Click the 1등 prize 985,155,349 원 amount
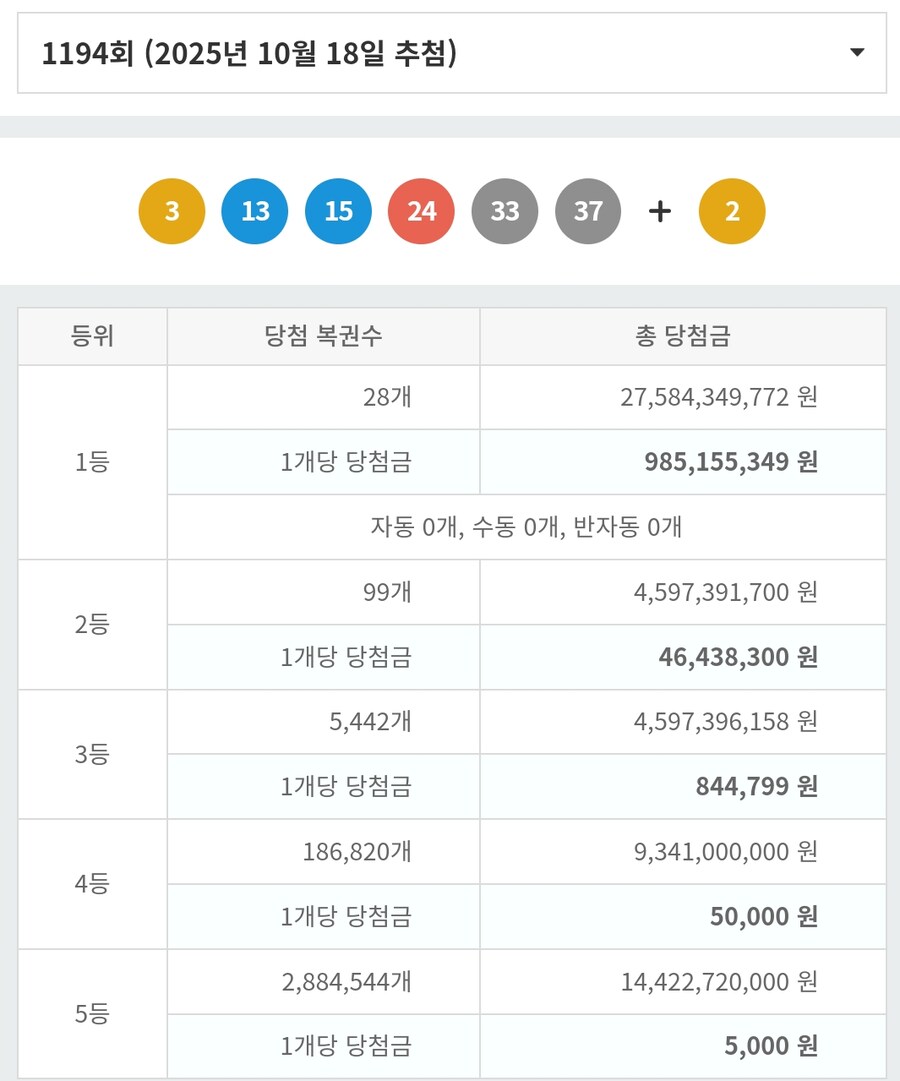The image size is (900, 1081). [731, 462]
